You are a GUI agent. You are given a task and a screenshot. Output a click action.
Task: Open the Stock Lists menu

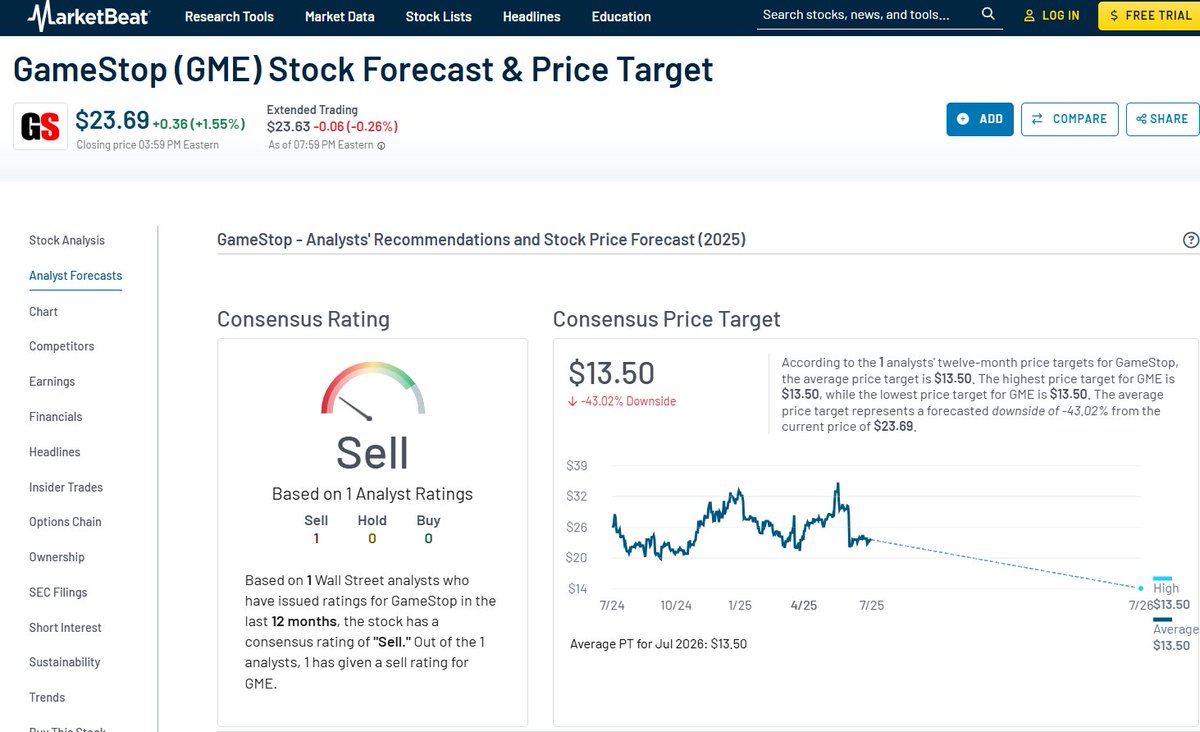click(438, 16)
